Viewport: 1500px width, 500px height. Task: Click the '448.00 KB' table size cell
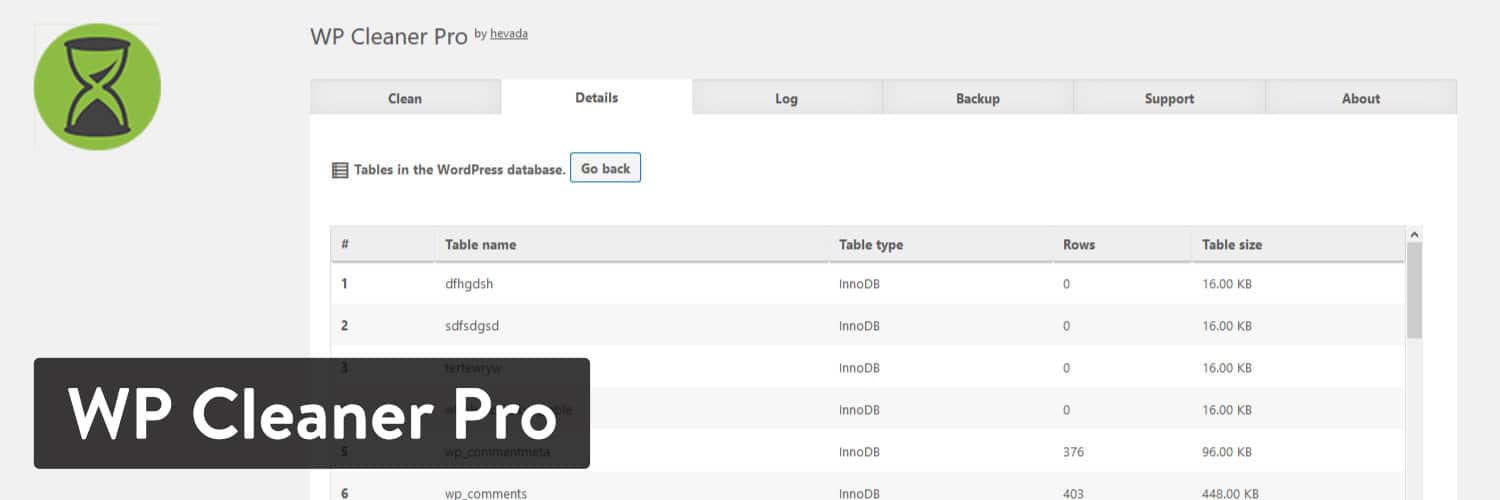point(1230,494)
